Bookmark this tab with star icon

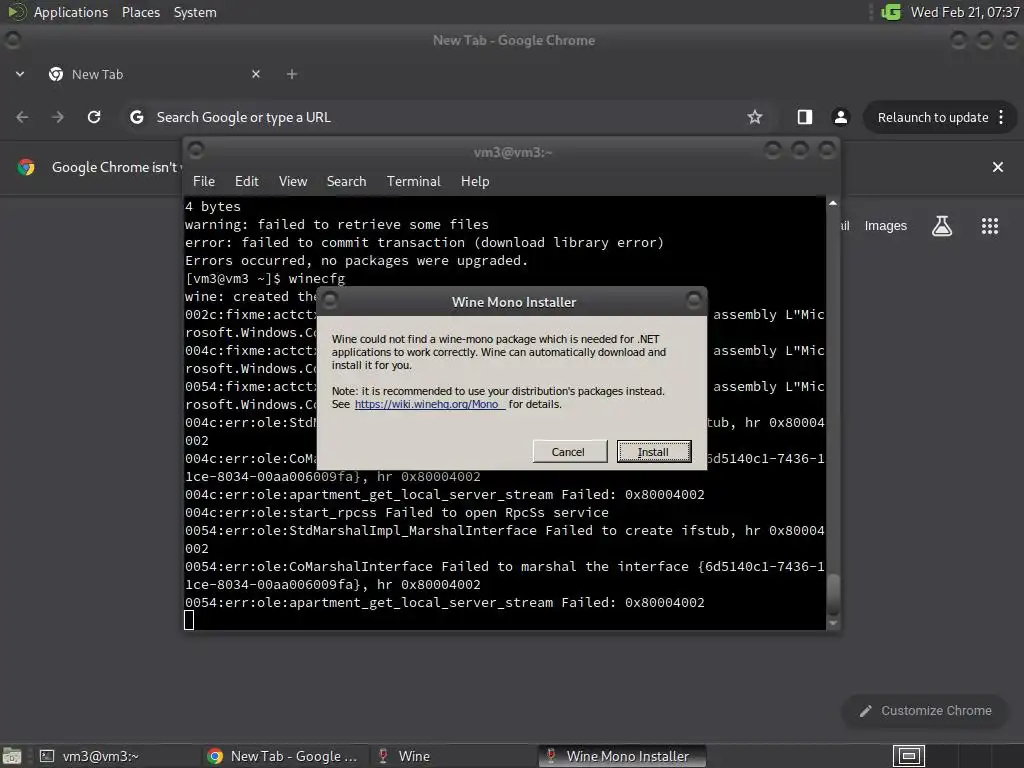(755, 117)
